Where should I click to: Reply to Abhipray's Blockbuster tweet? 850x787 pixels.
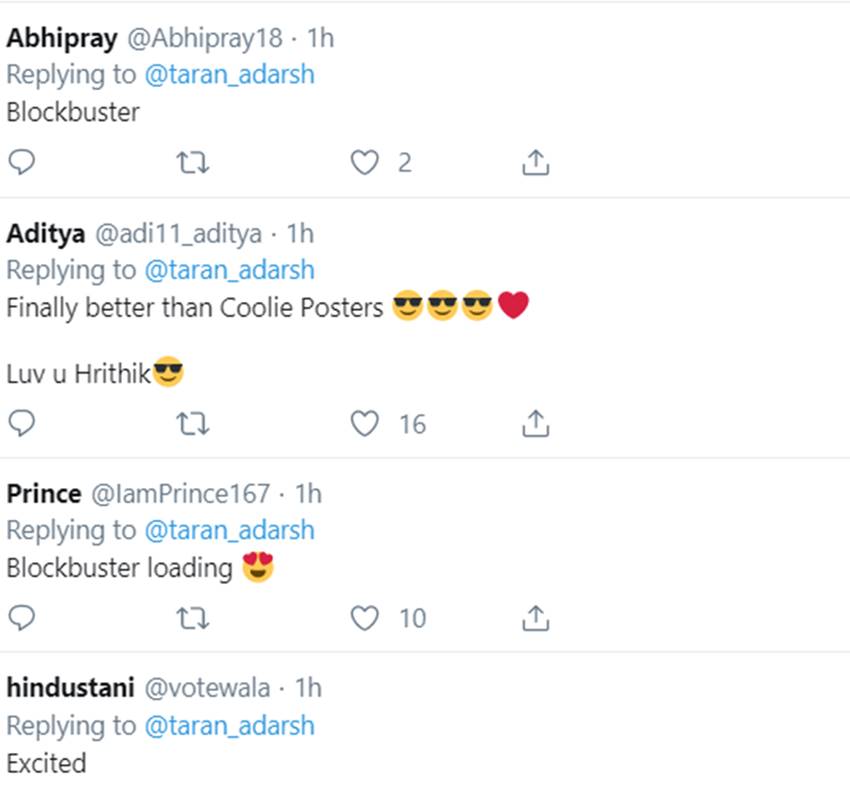(x=21, y=162)
